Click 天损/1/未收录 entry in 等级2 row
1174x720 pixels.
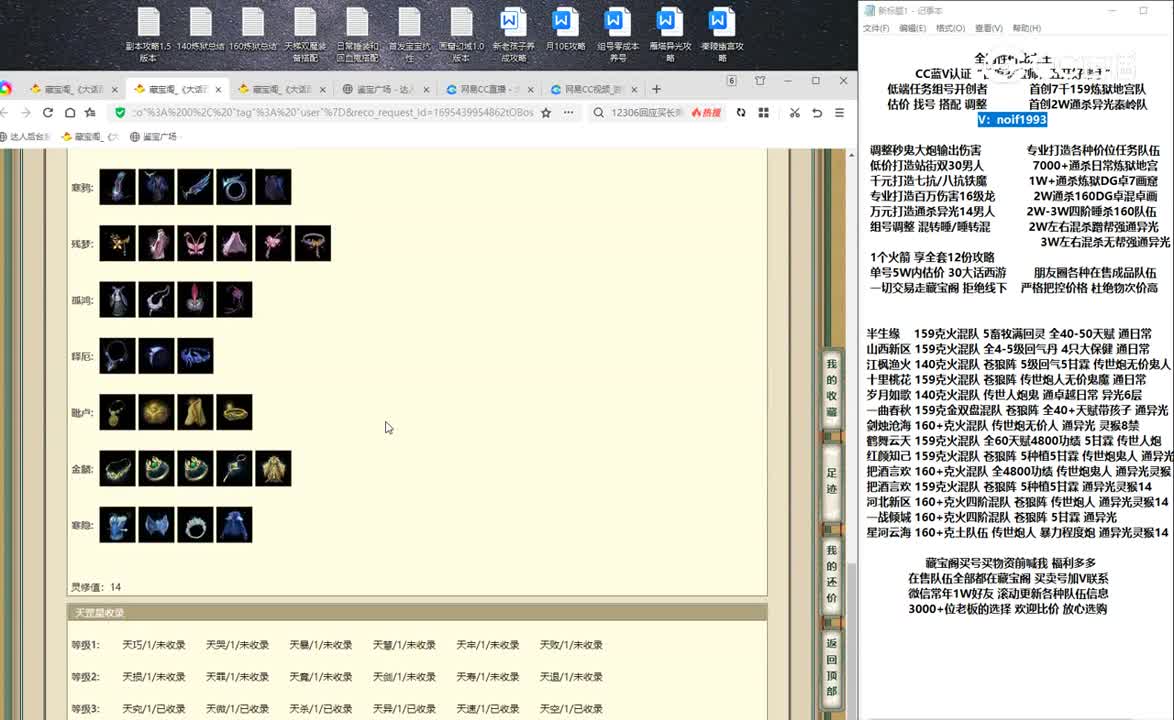[x=153, y=677]
